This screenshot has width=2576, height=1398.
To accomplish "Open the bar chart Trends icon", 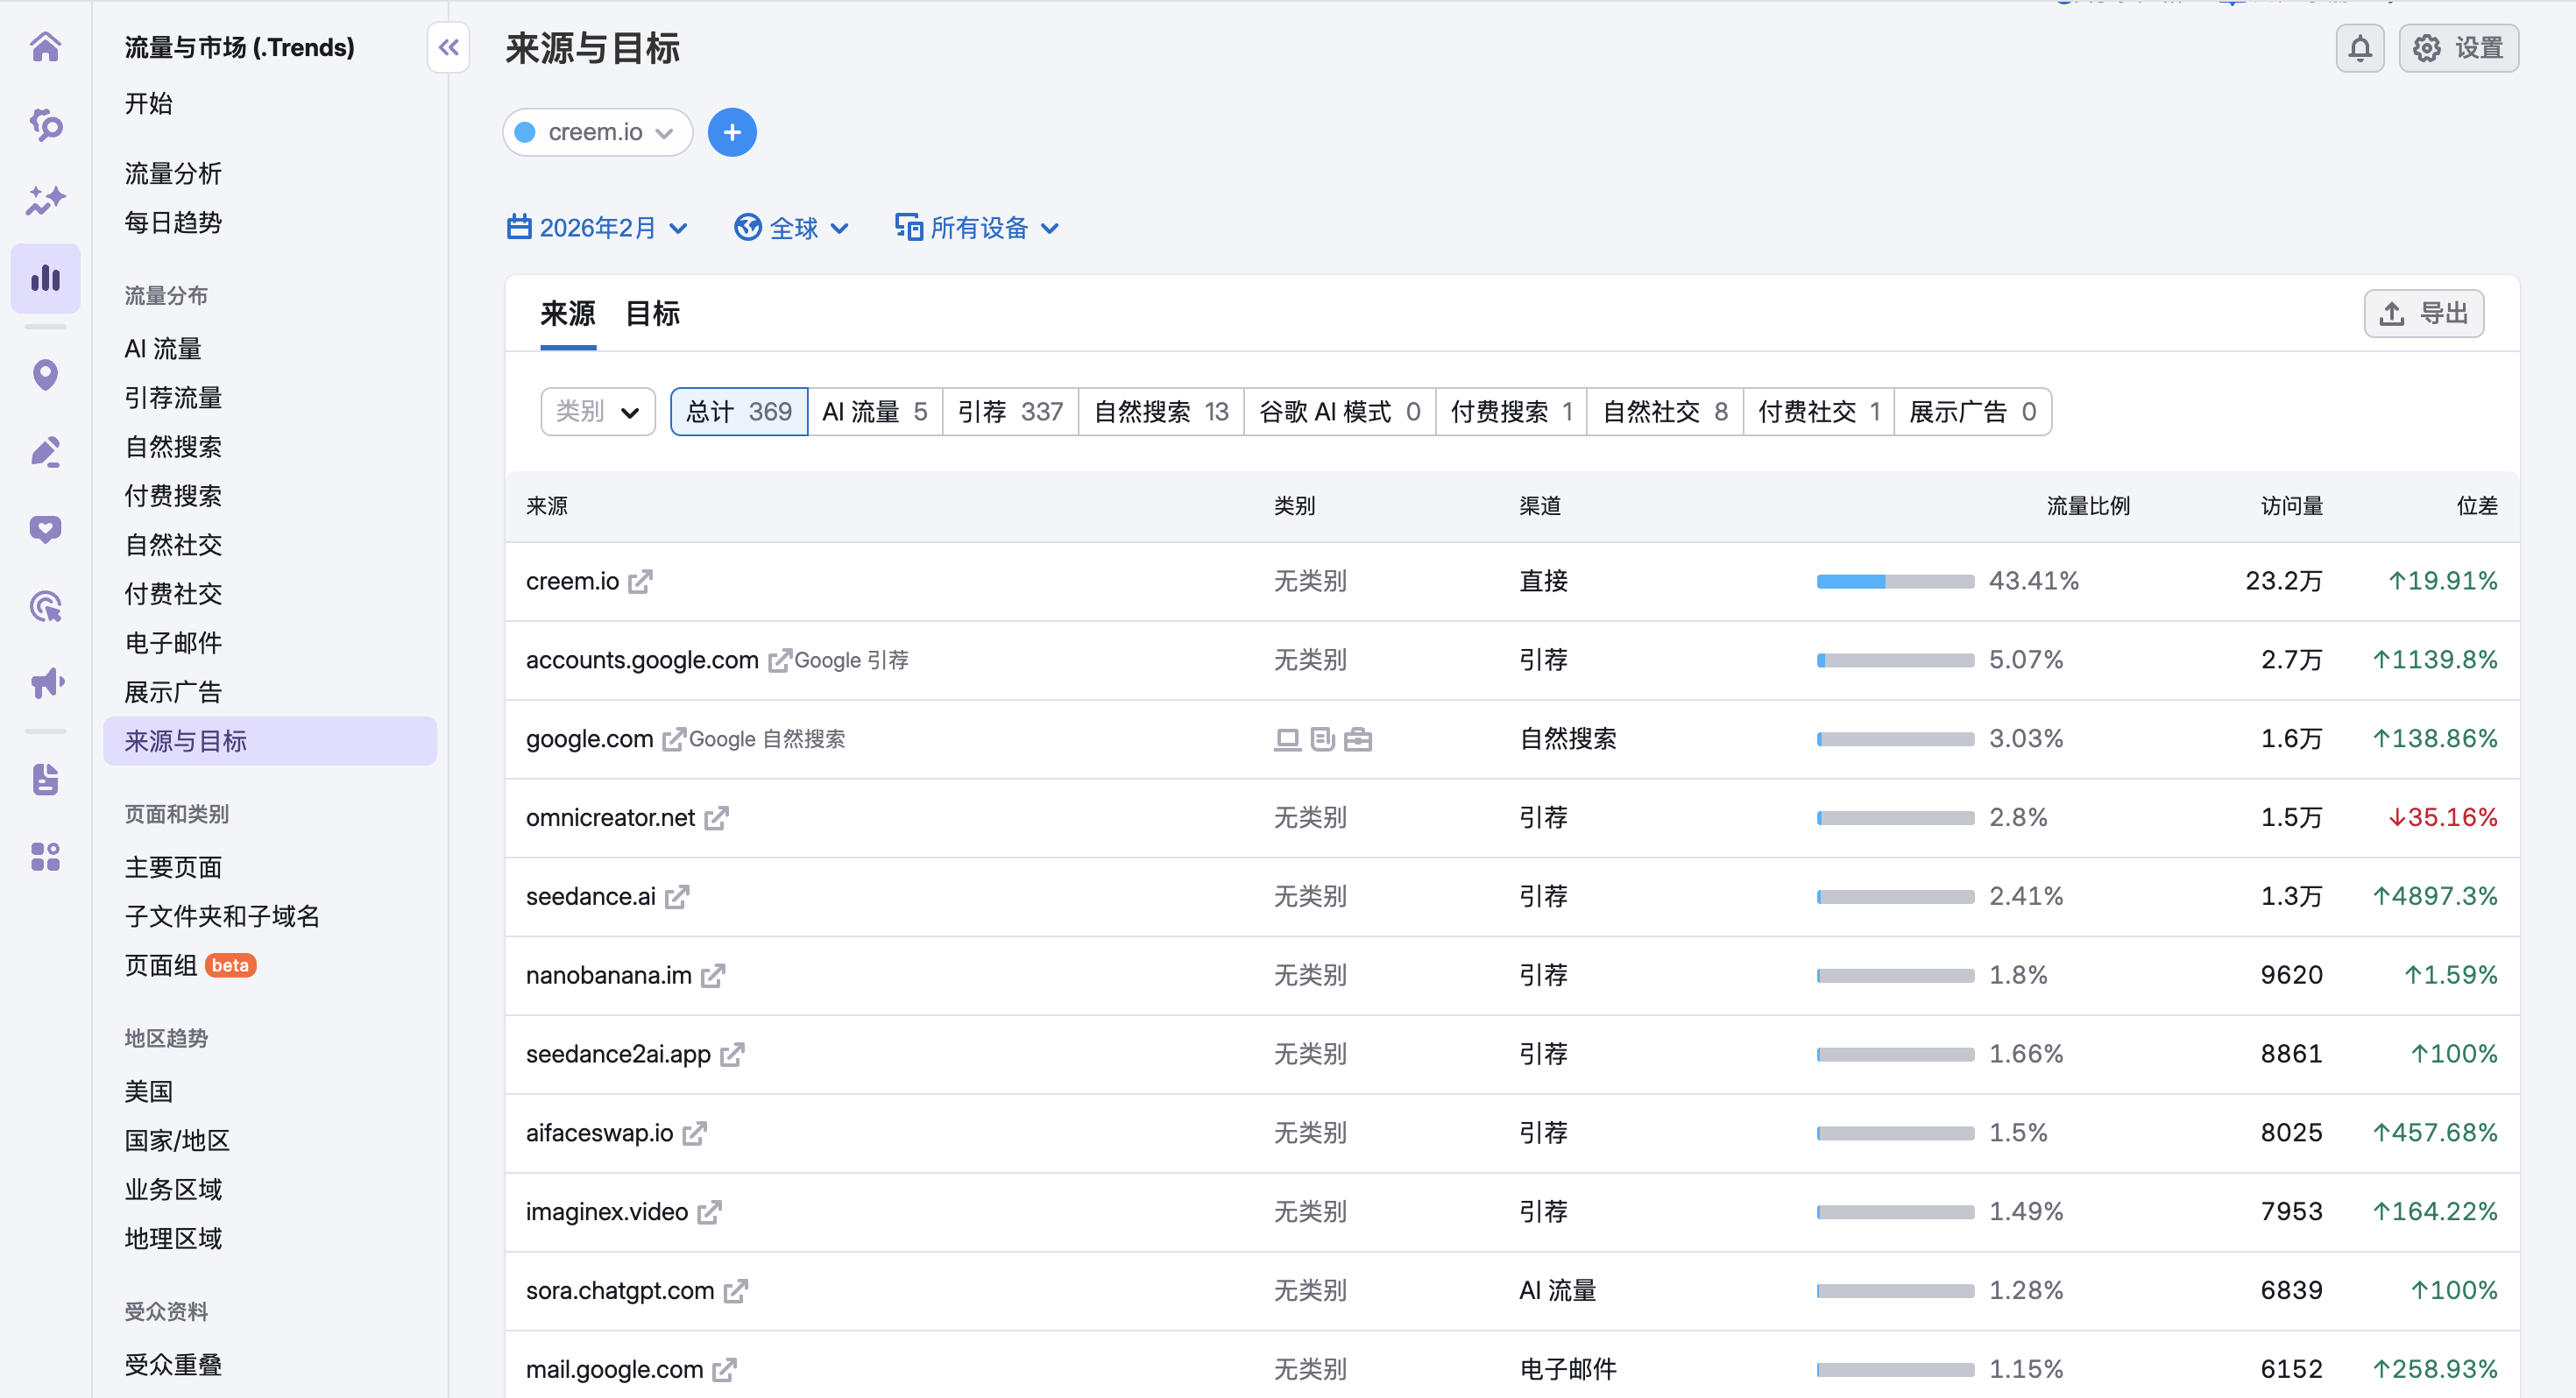I will pos(45,278).
